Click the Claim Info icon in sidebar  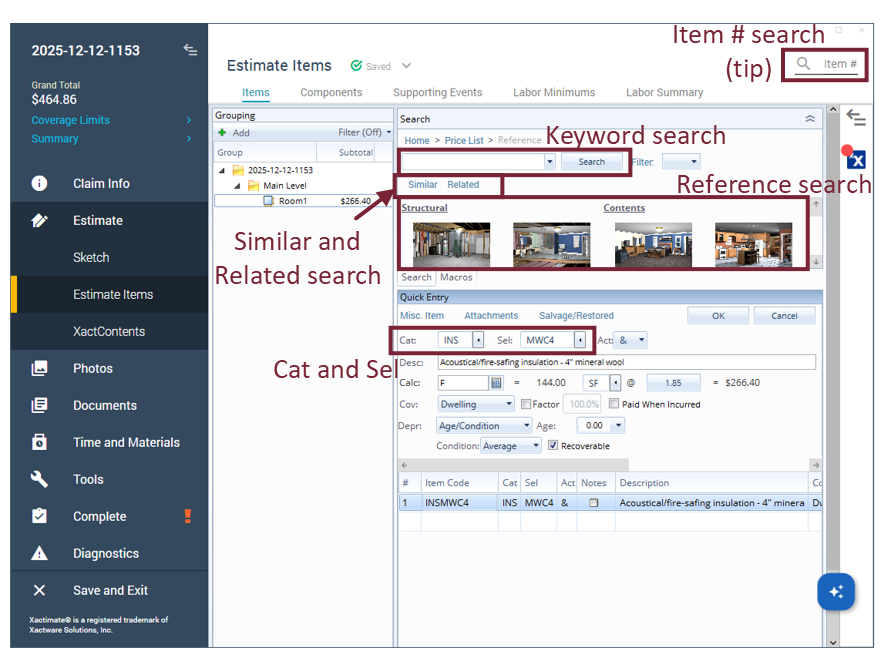point(39,184)
